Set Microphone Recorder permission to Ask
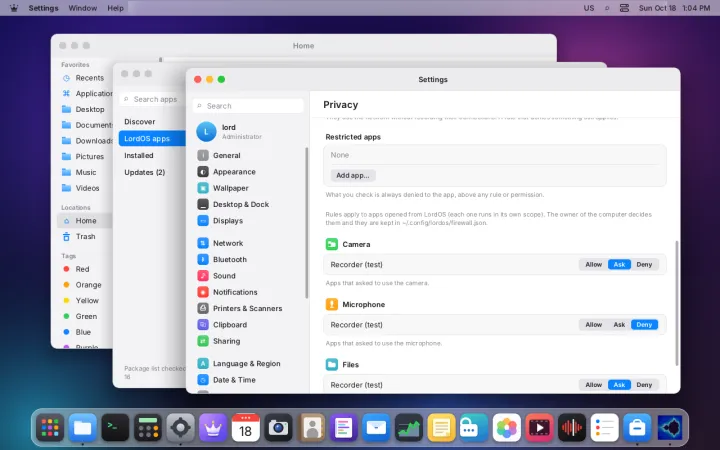Screen dimensions: 720x450 pyautogui.click(x=619, y=325)
